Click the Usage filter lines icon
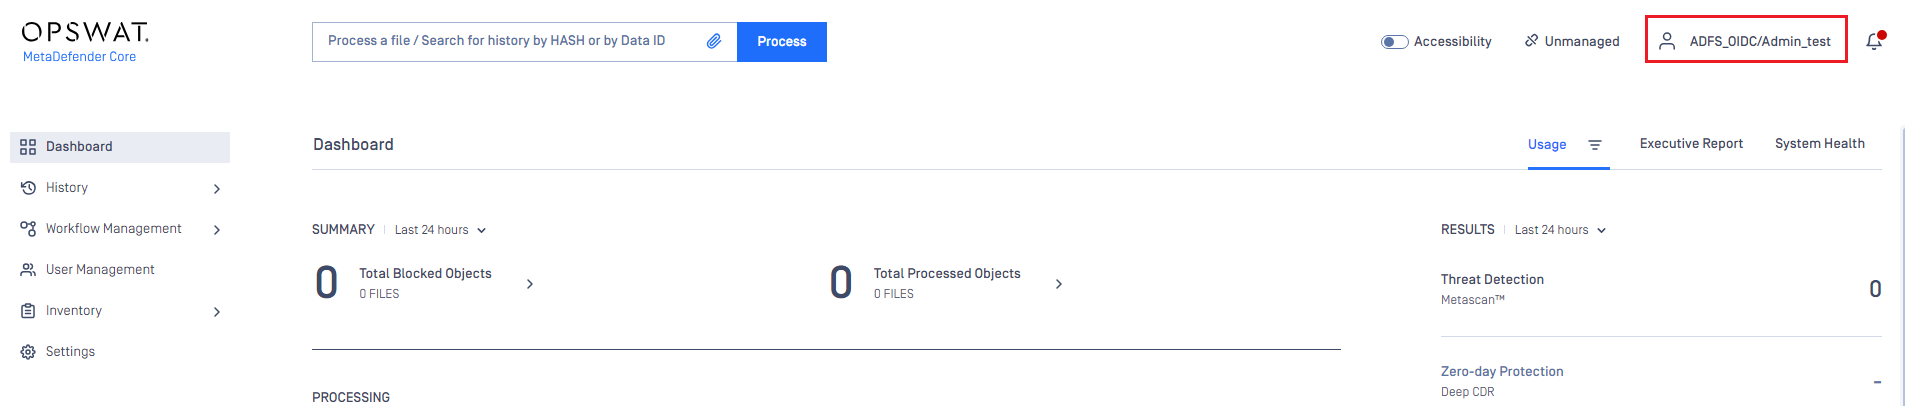1905x406 pixels. [x=1595, y=145]
